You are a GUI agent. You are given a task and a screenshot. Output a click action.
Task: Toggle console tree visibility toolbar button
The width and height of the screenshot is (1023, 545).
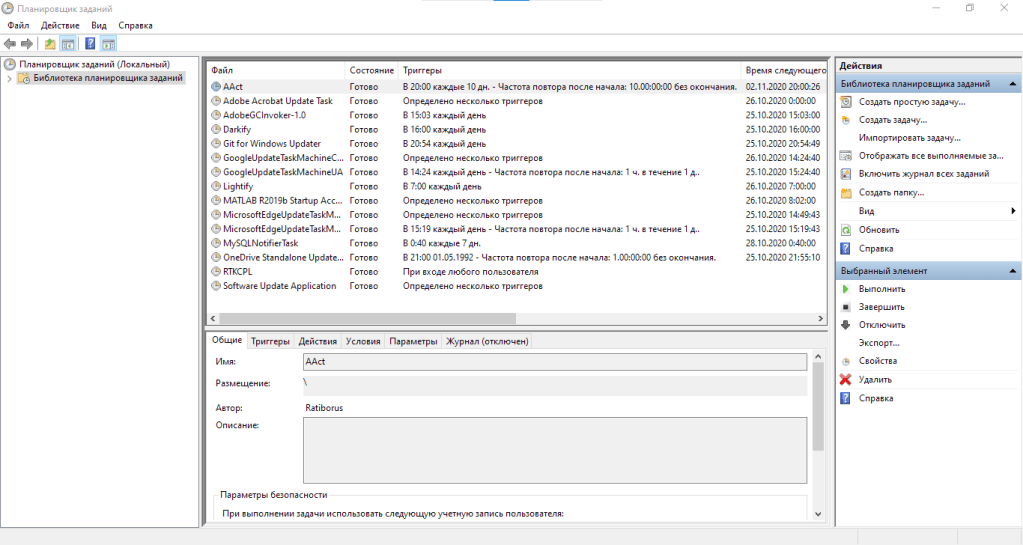point(68,44)
